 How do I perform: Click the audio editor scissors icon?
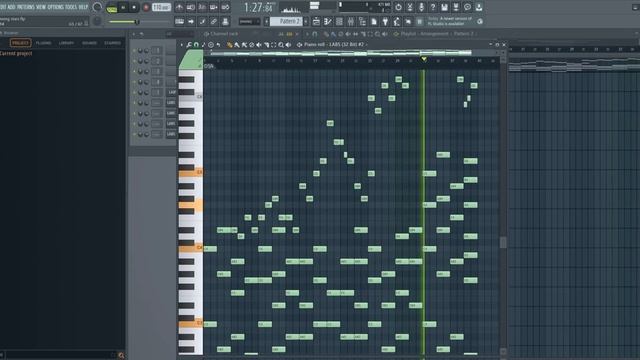coord(409,7)
